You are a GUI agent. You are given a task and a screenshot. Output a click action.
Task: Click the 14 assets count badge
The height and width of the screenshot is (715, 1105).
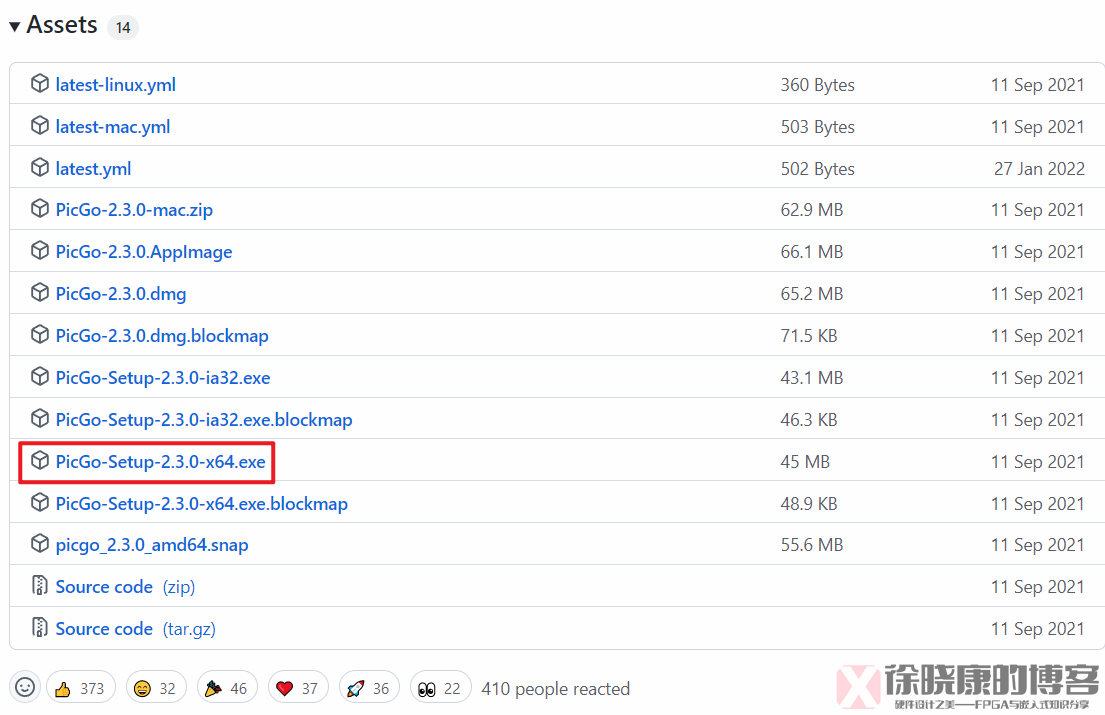coord(123,27)
